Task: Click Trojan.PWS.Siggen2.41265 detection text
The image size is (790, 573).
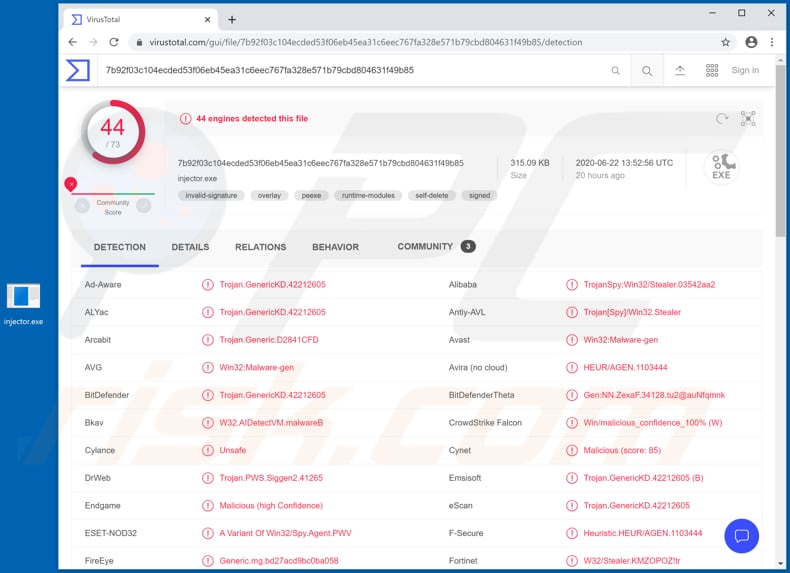Action: click(271, 478)
